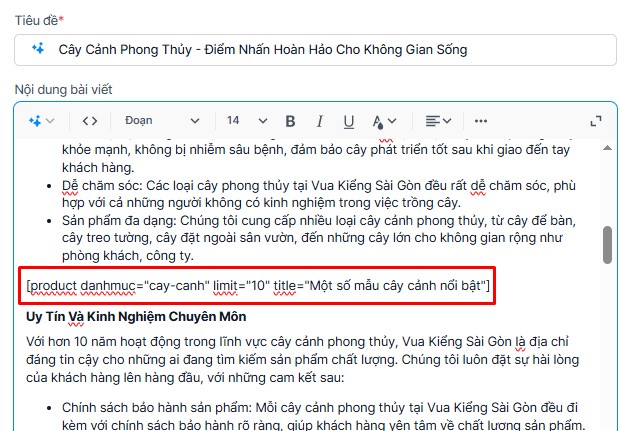This screenshot has width=631, height=431.
Task: Open the font size 14 dropdown
Action: [247, 121]
